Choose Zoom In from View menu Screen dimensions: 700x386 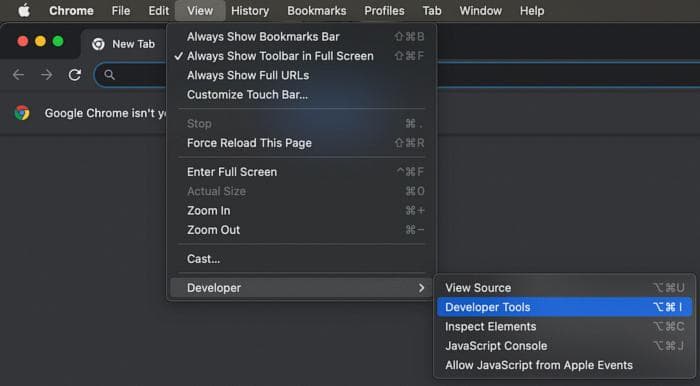[x=301, y=211]
